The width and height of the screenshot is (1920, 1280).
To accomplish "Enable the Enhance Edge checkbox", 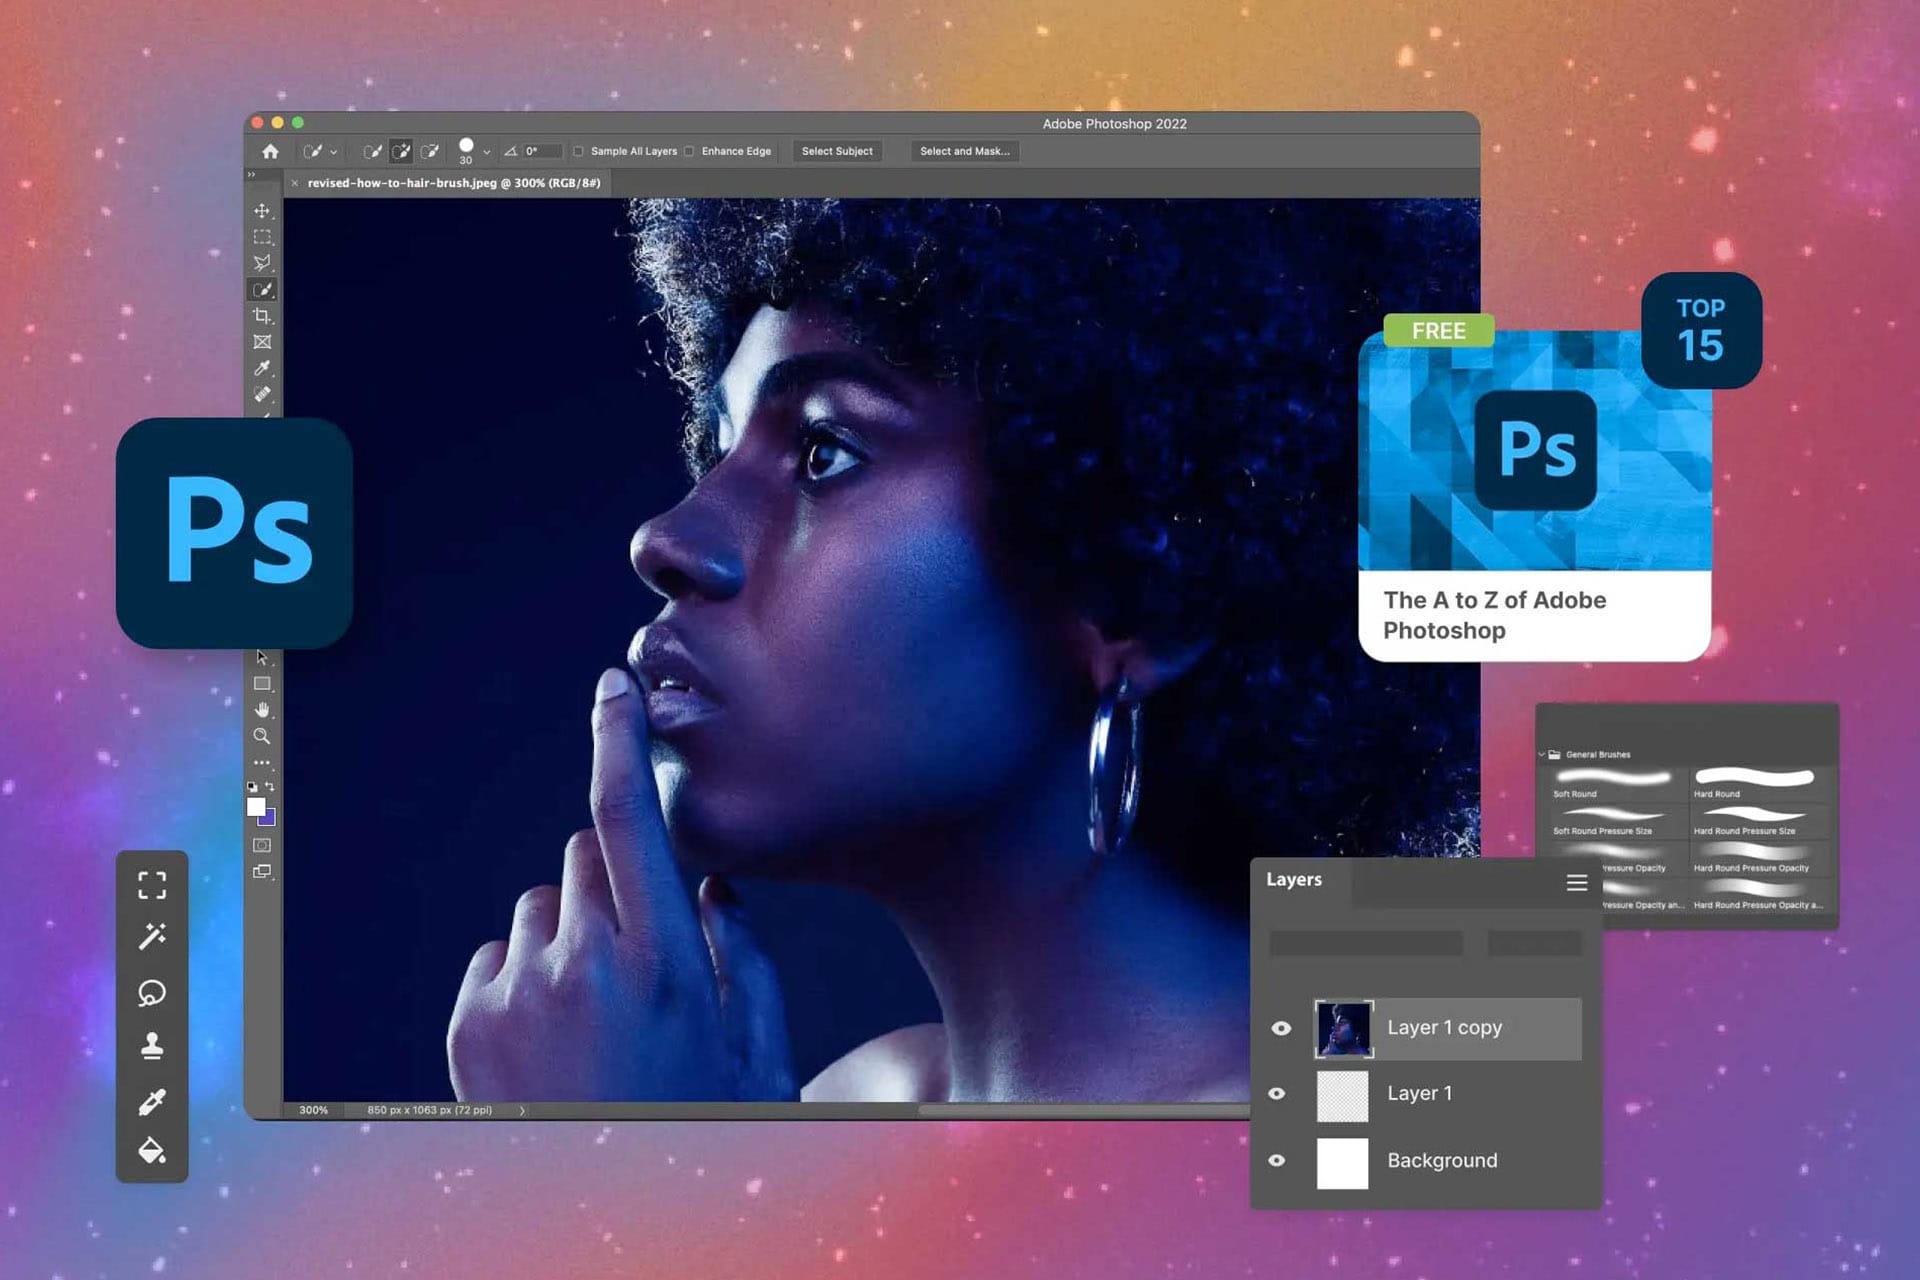I will click(689, 151).
